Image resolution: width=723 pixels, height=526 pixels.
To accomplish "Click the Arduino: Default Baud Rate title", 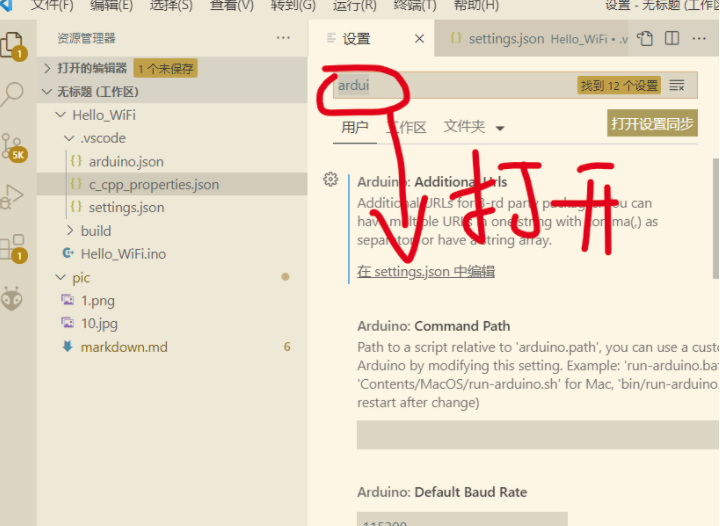I will tap(442, 492).
